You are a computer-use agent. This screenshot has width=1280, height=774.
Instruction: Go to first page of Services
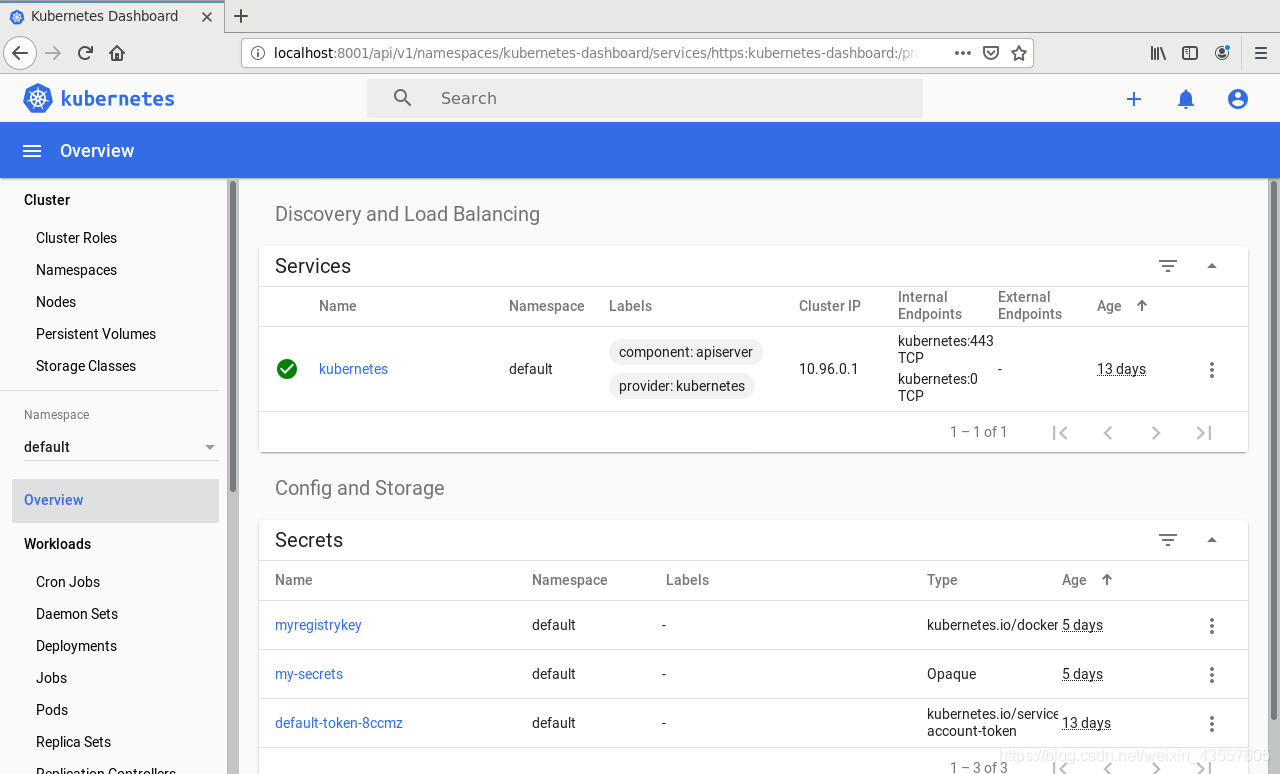[x=1060, y=433]
